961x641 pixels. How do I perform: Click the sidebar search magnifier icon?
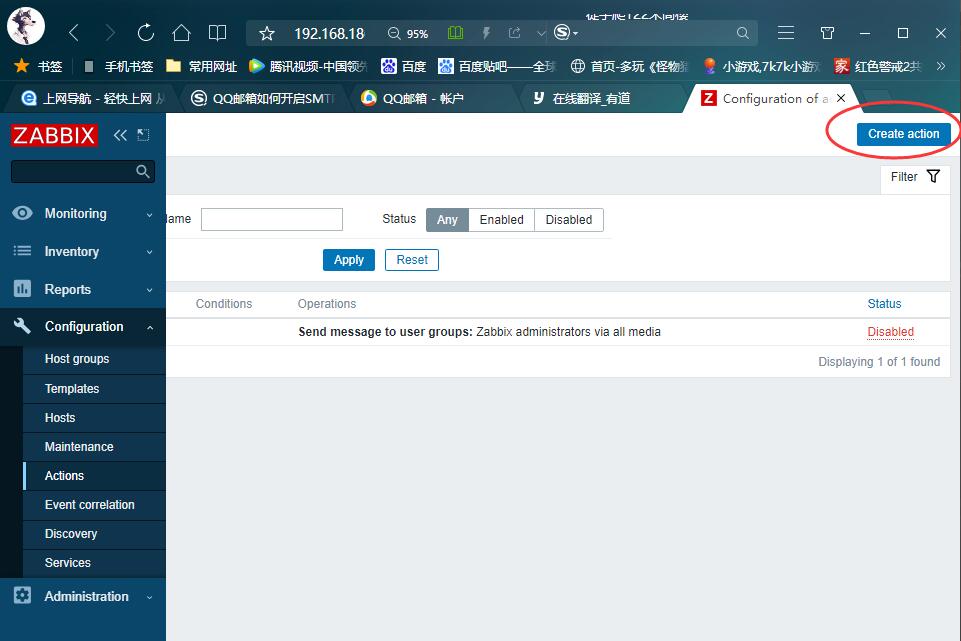tap(143, 172)
